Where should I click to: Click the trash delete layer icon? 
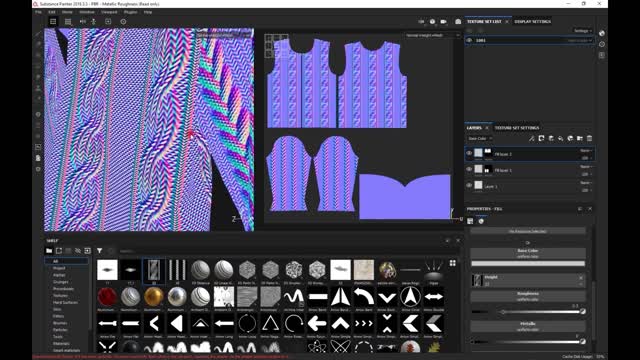[x=589, y=139]
